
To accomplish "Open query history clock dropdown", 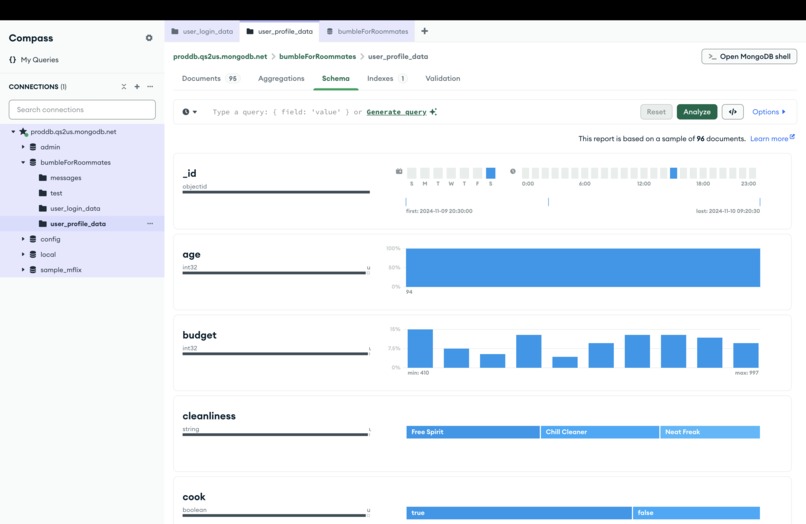I will click(189, 112).
